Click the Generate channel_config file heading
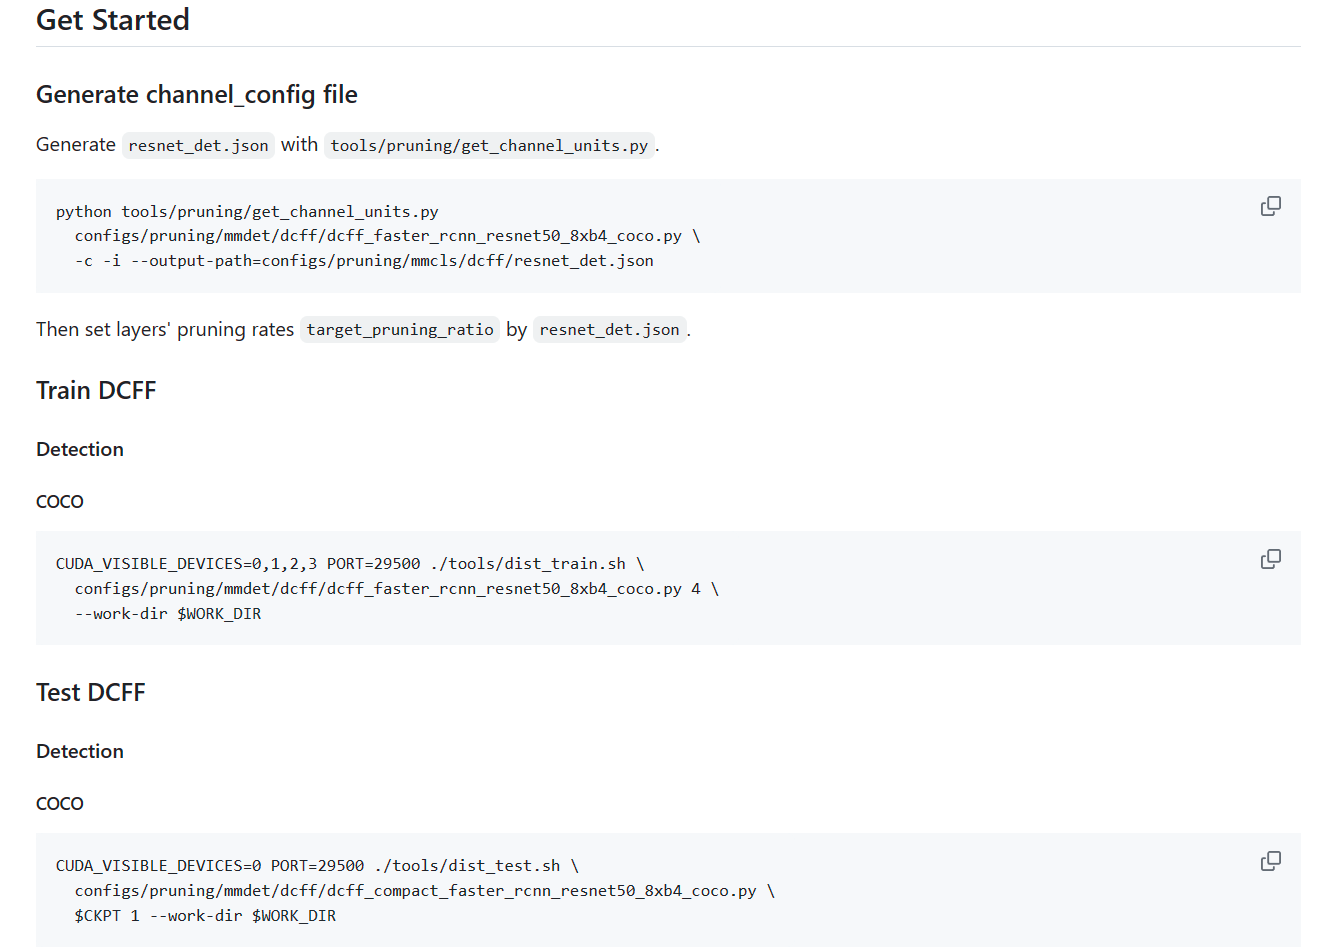This screenshot has height=950, width=1320. pos(196,94)
